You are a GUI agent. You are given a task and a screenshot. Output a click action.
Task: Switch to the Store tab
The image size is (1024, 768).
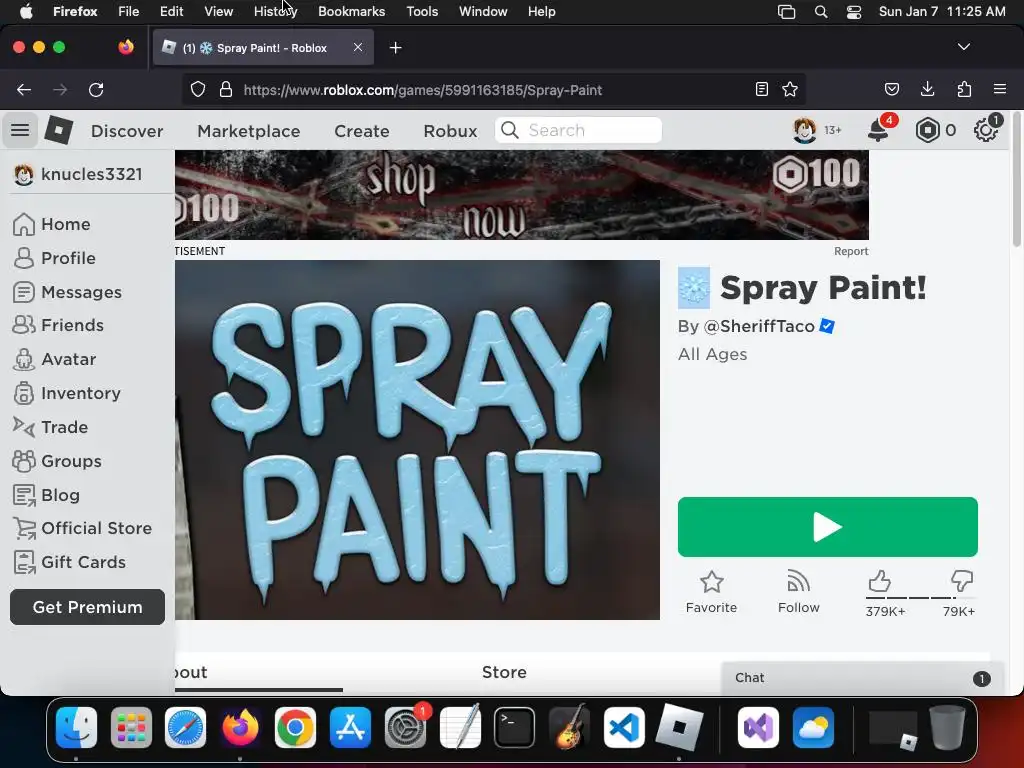point(504,672)
